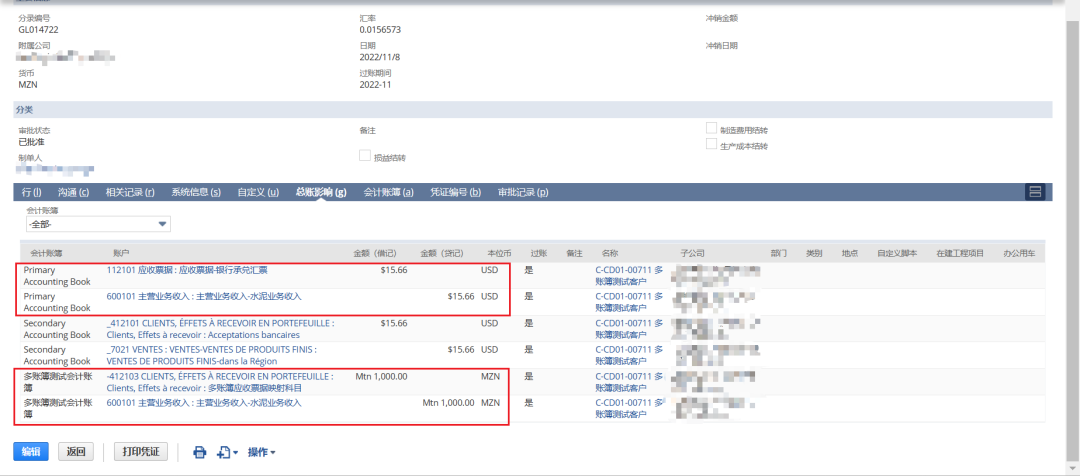Click the 返回 button

[x=76, y=452]
